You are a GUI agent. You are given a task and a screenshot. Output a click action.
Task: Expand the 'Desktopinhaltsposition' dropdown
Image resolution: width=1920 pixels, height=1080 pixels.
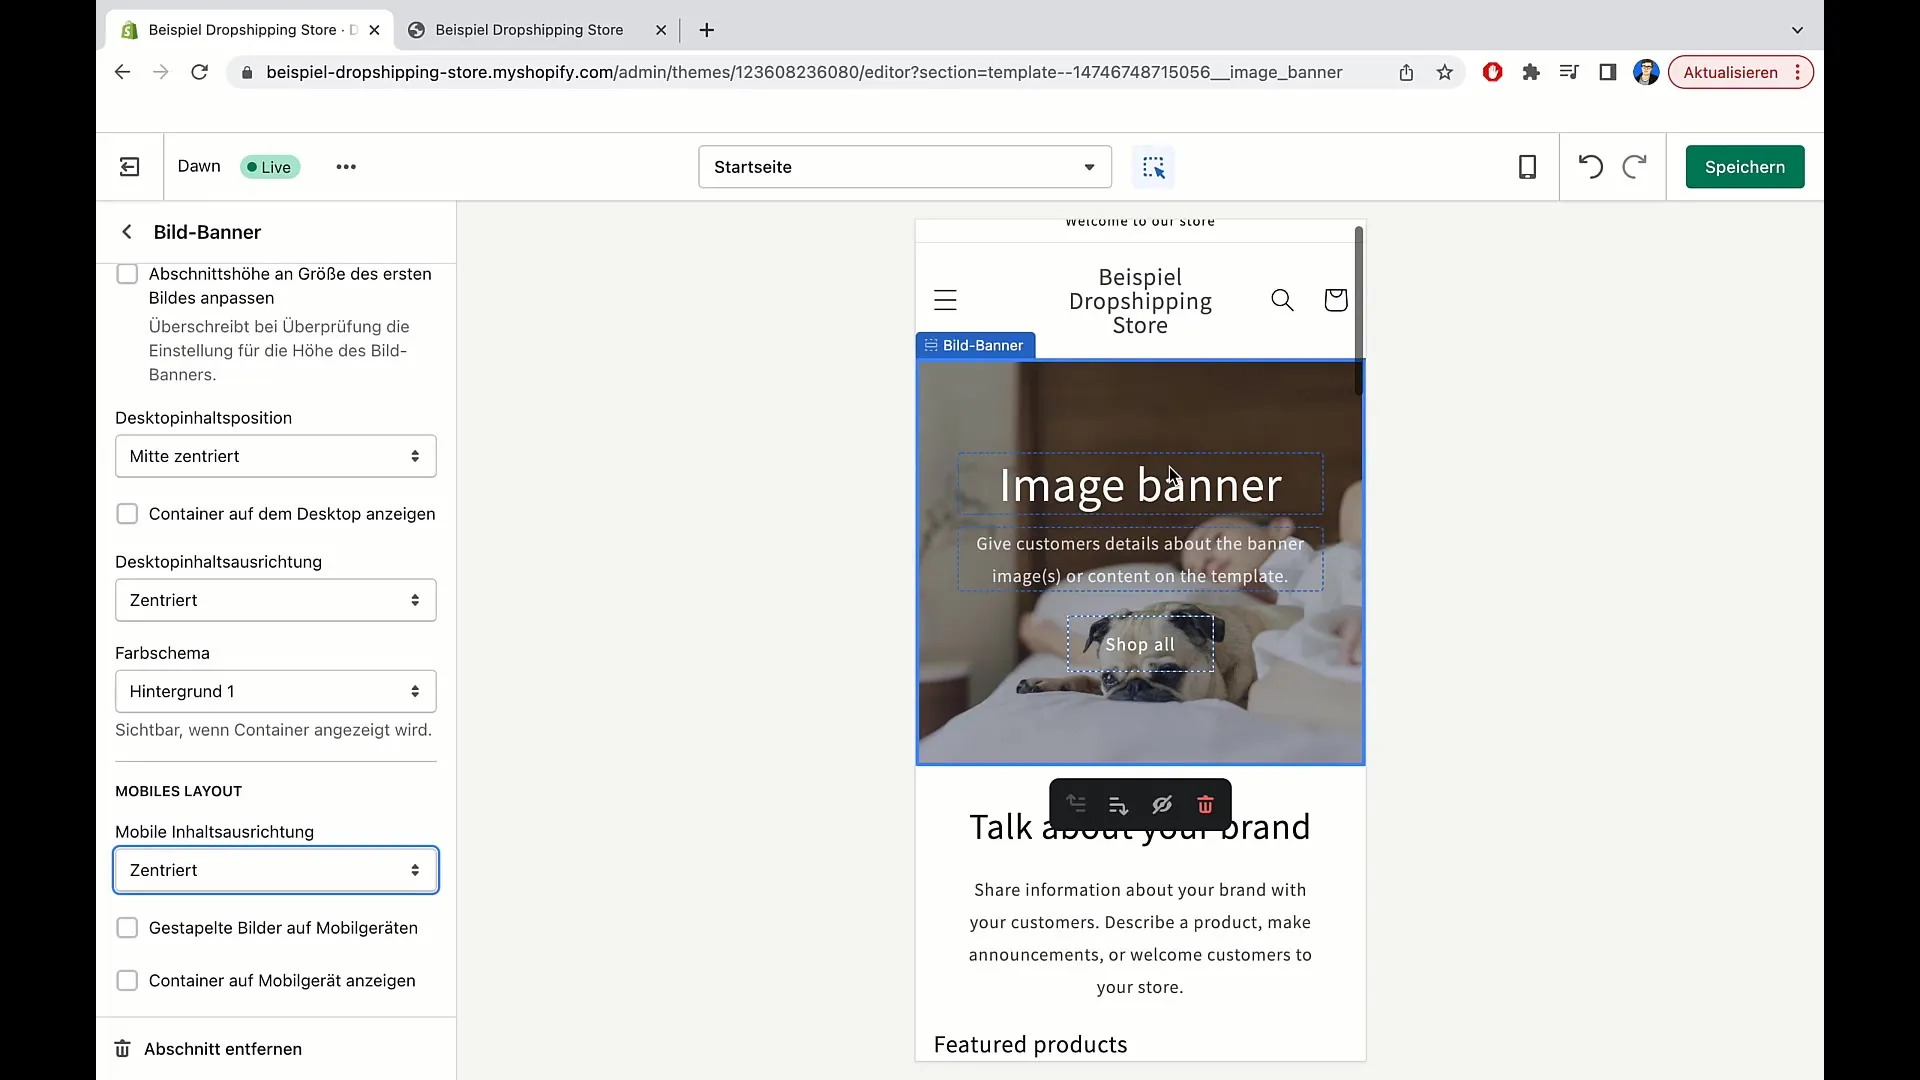[x=276, y=455]
